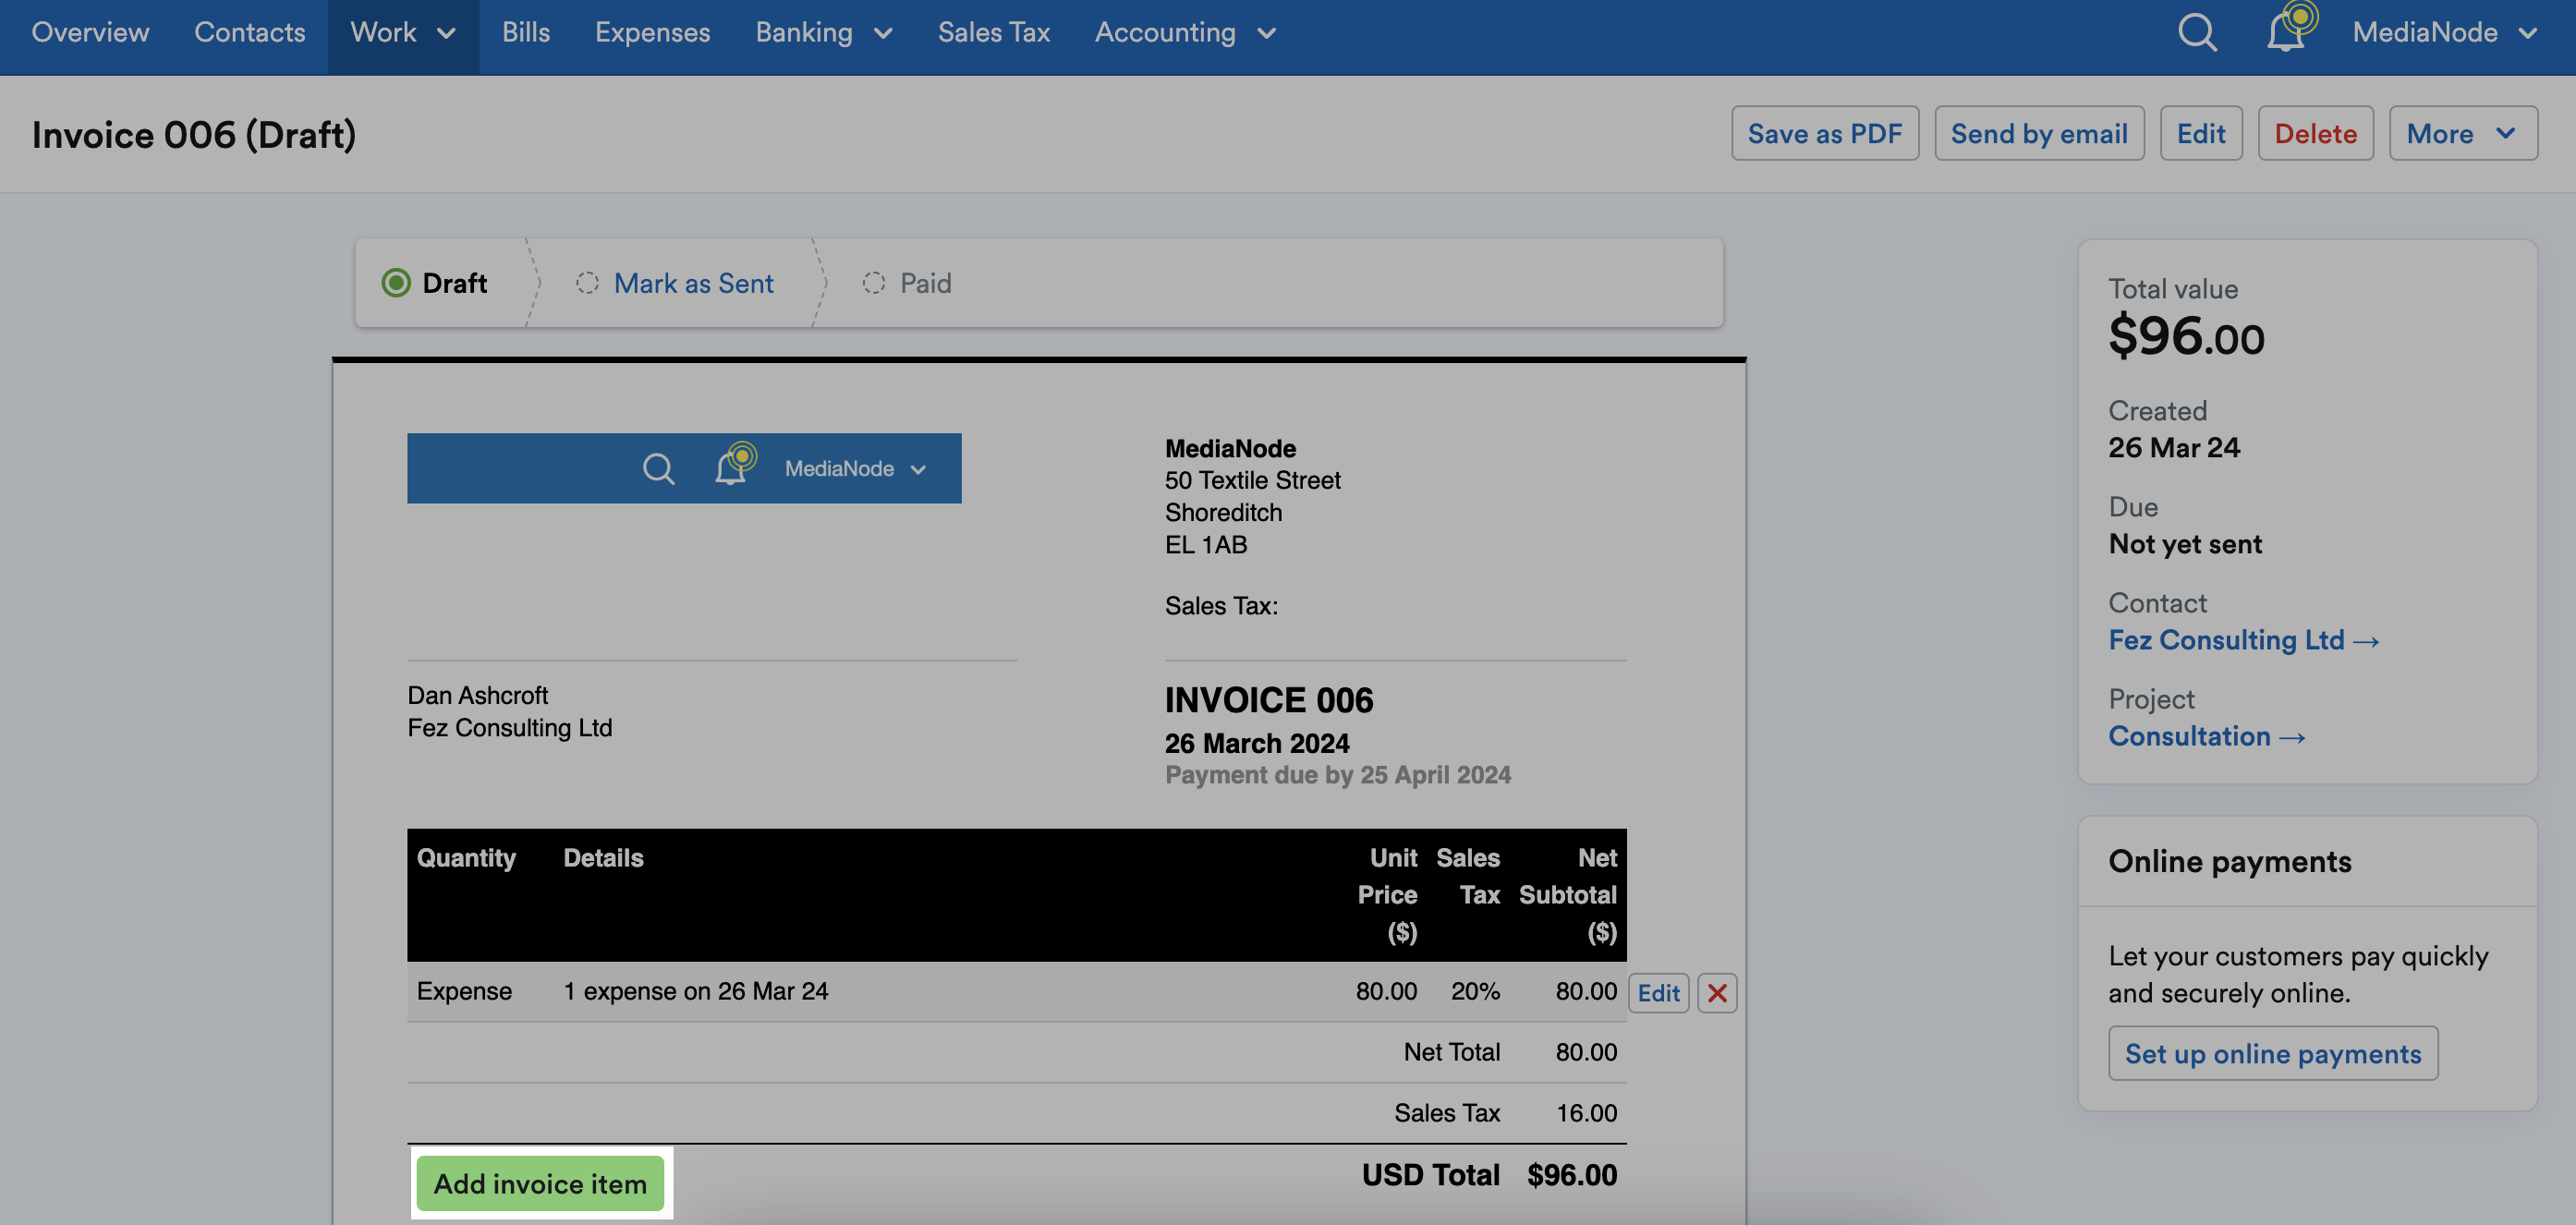Open the Work dropdown menu
The image size is (2576, 1225).
(403, 32)
